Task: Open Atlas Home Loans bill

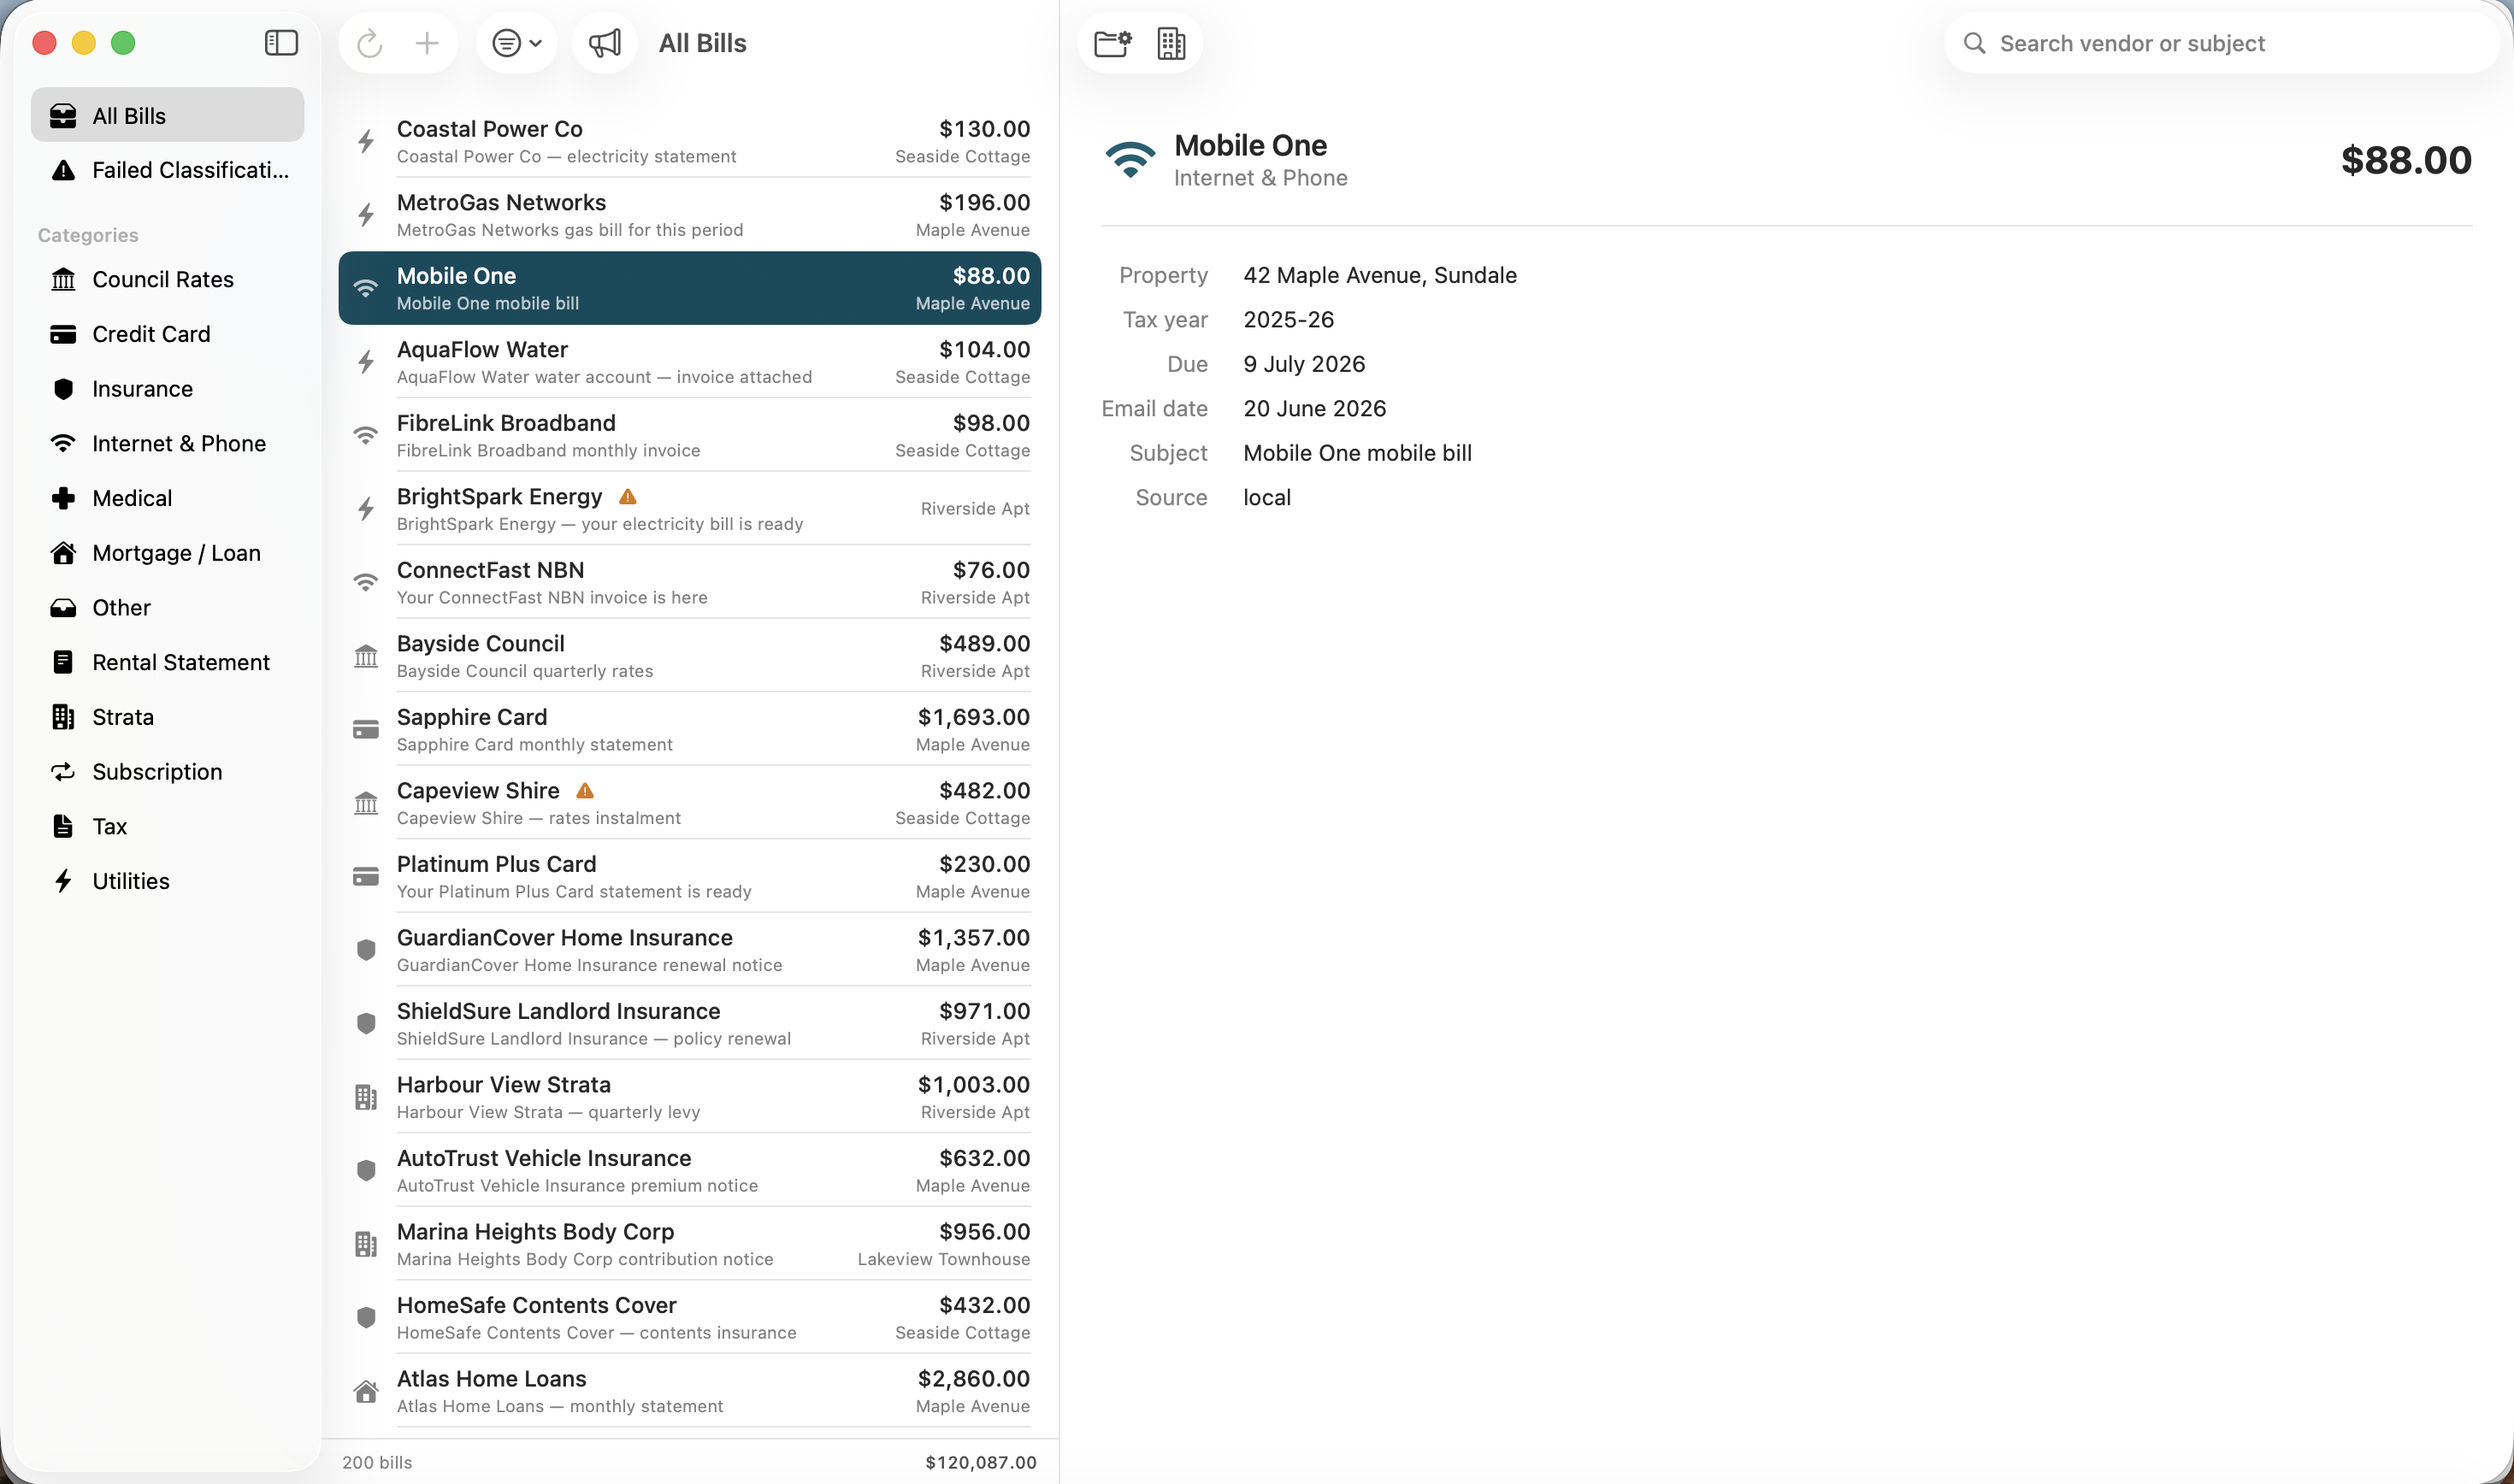Action: coord(689,1391)
